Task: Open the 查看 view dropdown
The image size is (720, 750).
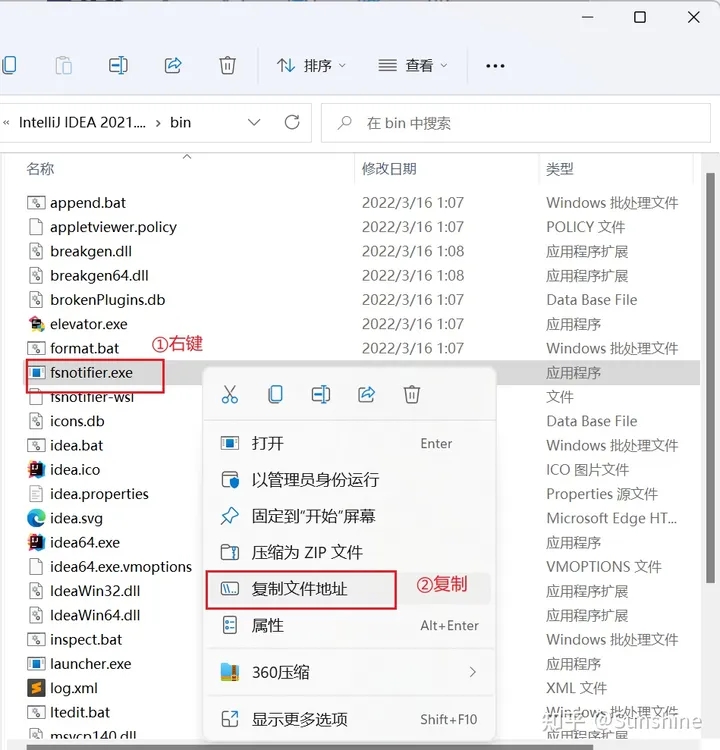Action: 412,65
